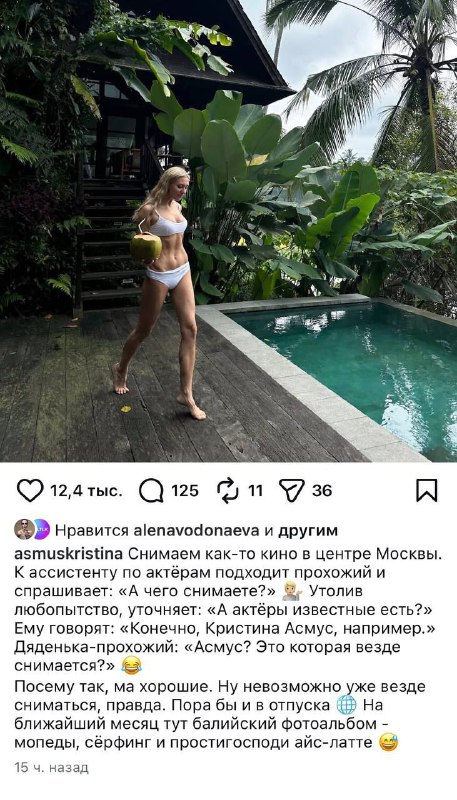Viewport: 457px width, 800px height.
Task: Click the laughing emoji after 'снимается?'
Action: [x=131, y=666]
